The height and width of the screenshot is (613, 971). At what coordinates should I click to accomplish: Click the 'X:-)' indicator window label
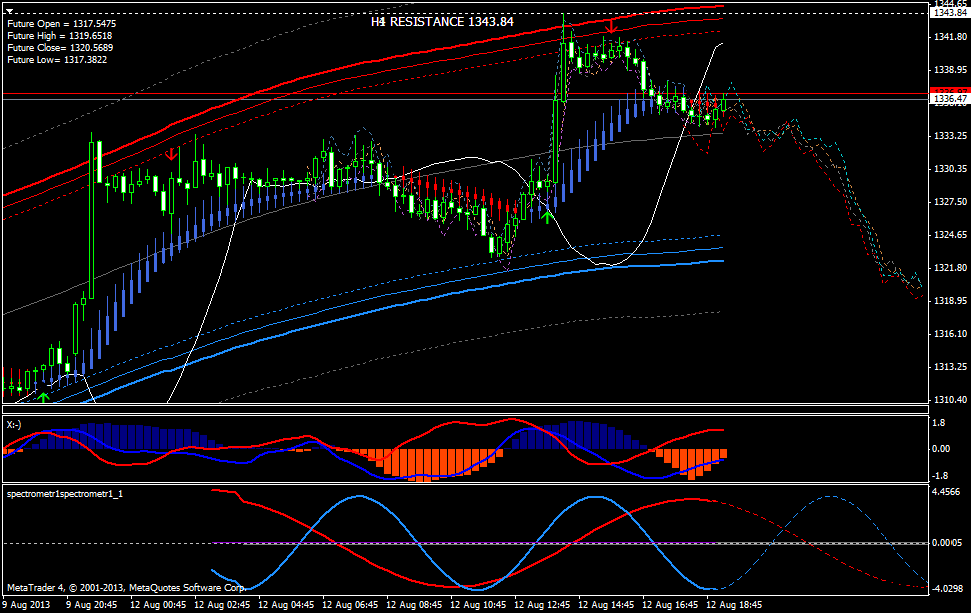pyautogui.click(x=14, y=424)
